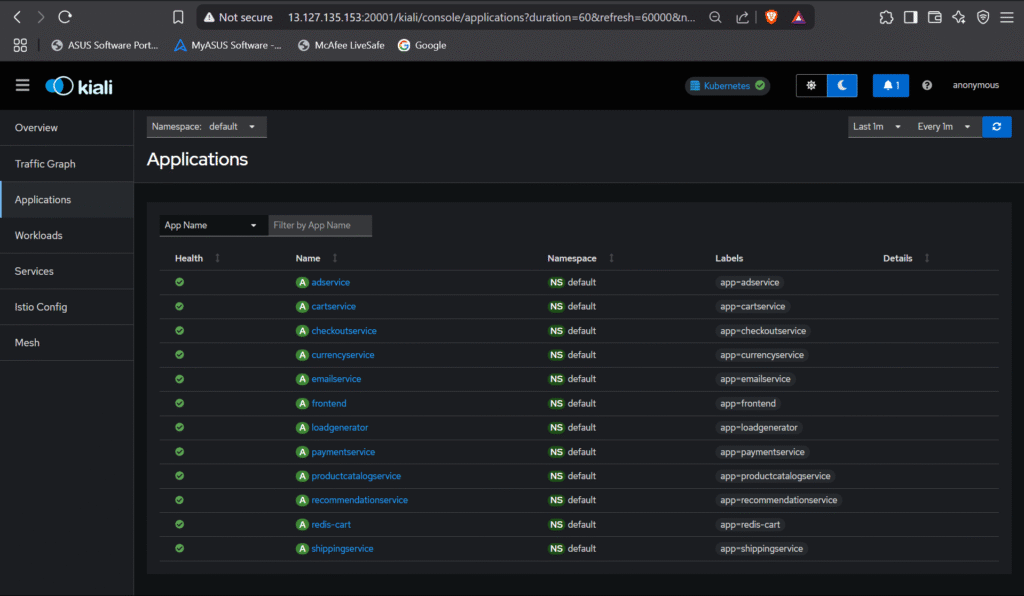Open the productcatalogservice application
This screenshot has width=1024, height=596.
[x=356, y=476]
